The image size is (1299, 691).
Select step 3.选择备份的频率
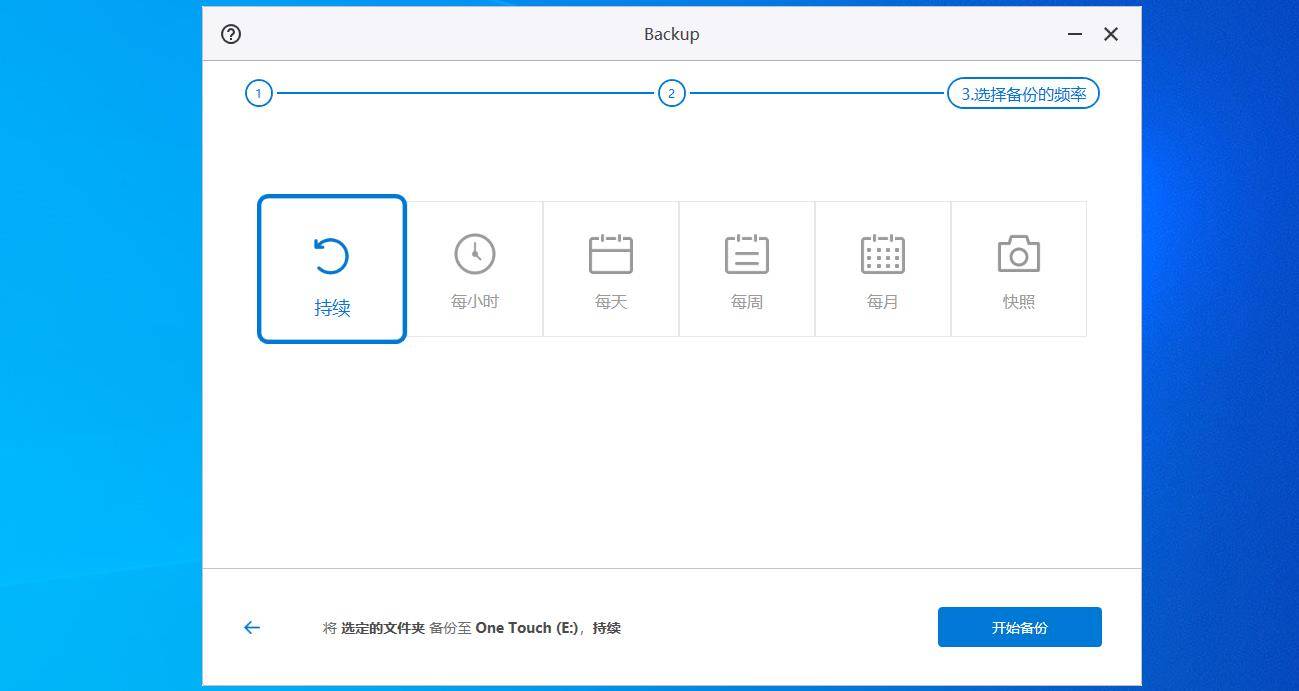click(1023, 94)
